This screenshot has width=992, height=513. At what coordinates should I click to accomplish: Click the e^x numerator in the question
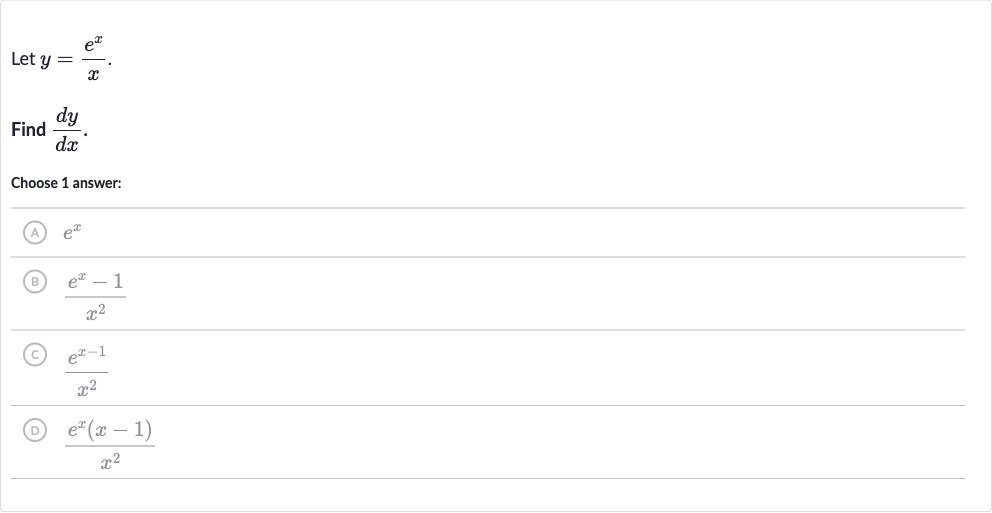[x=94, y=45]
